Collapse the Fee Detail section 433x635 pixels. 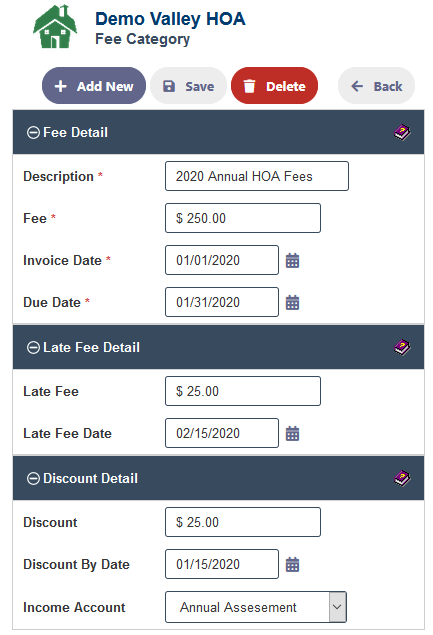click(x=33, y=132)
